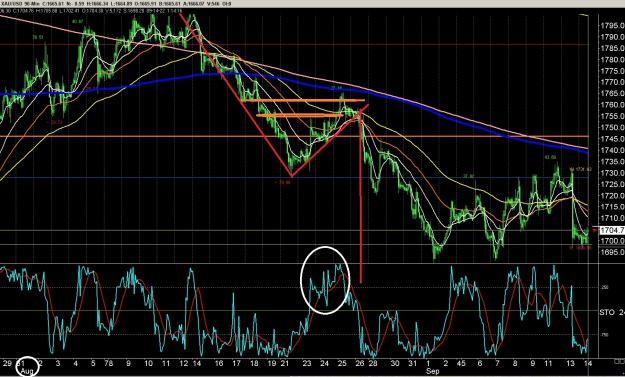This screenshot has width=625, height=377.
Task: Click the 1790.0 price axis label
Action: (613, 37)
